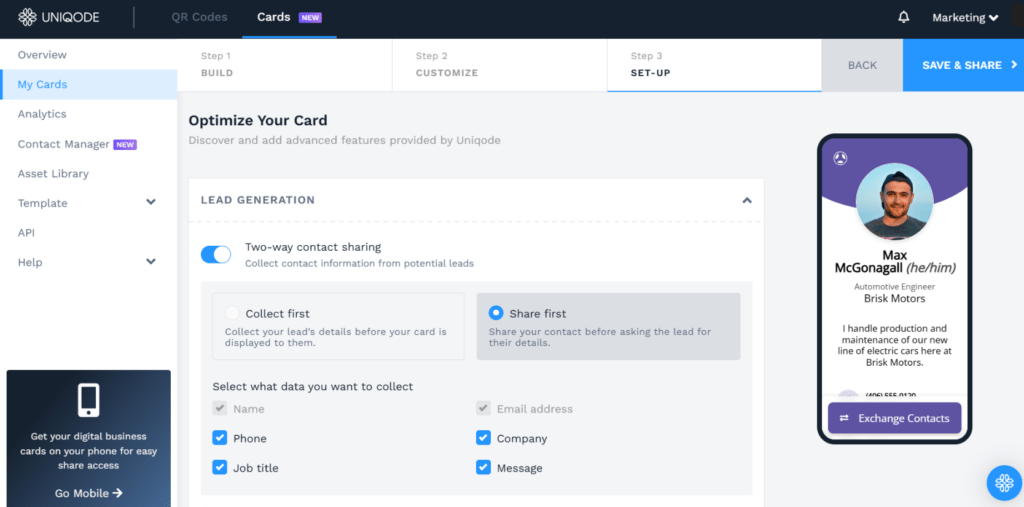Screen dimensions: 1024x507
Task: Click 'Select what data you want to collect'
Action: [x=313, y=386]
